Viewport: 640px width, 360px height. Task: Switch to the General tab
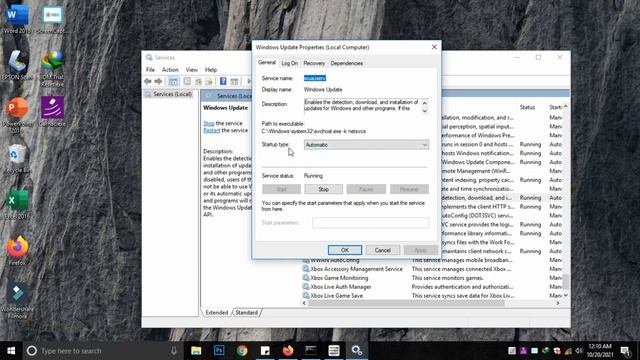[x=267, y=62]
